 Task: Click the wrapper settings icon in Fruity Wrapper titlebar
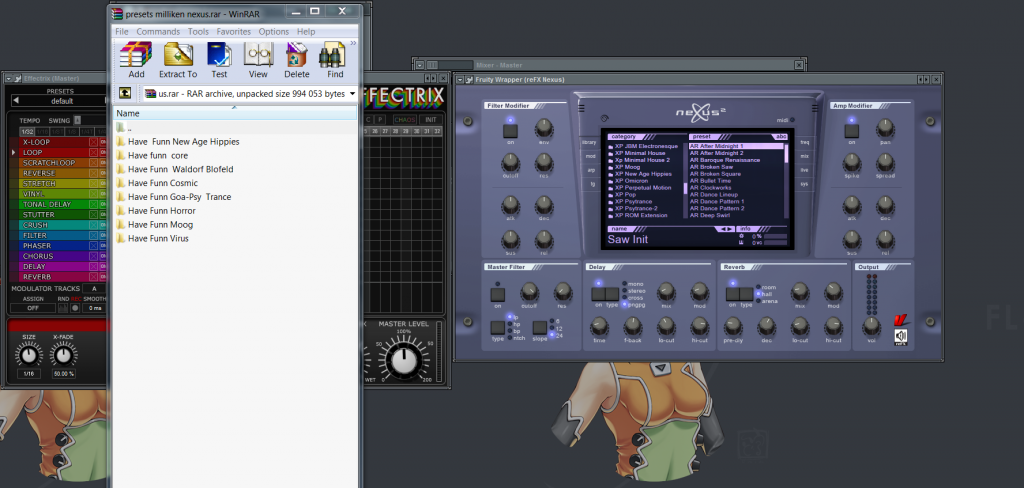(x=468, y=80)
